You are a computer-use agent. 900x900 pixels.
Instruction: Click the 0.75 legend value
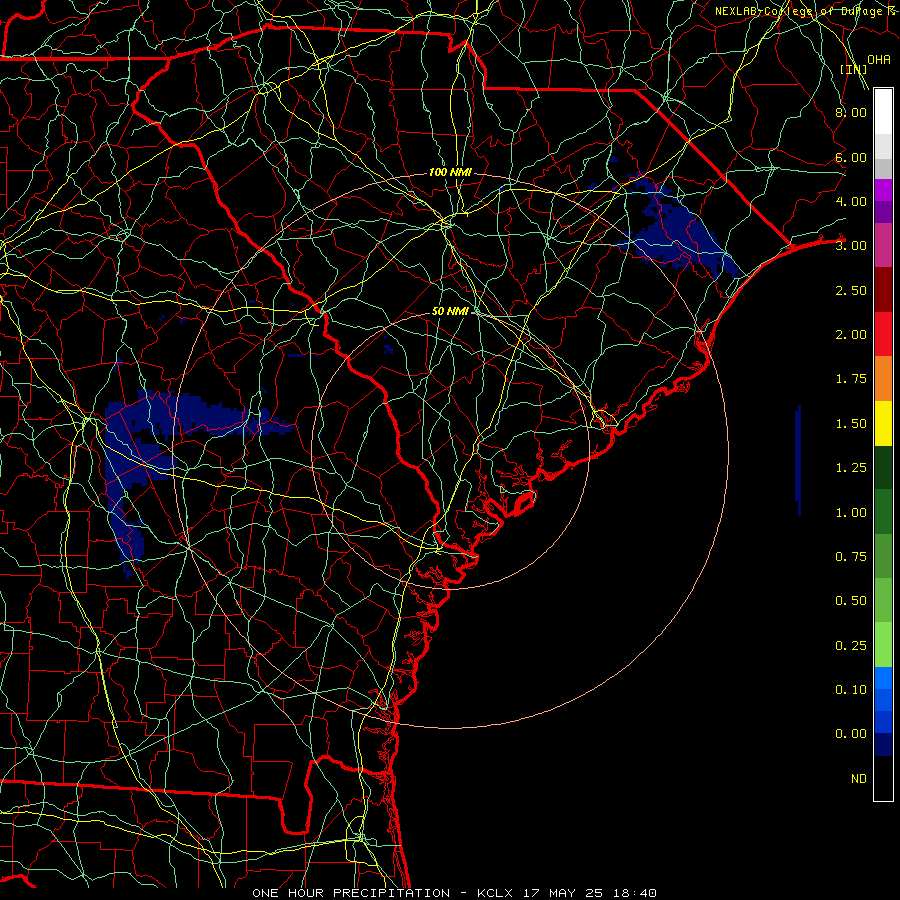pyautogui.click(x=850, y=557)
